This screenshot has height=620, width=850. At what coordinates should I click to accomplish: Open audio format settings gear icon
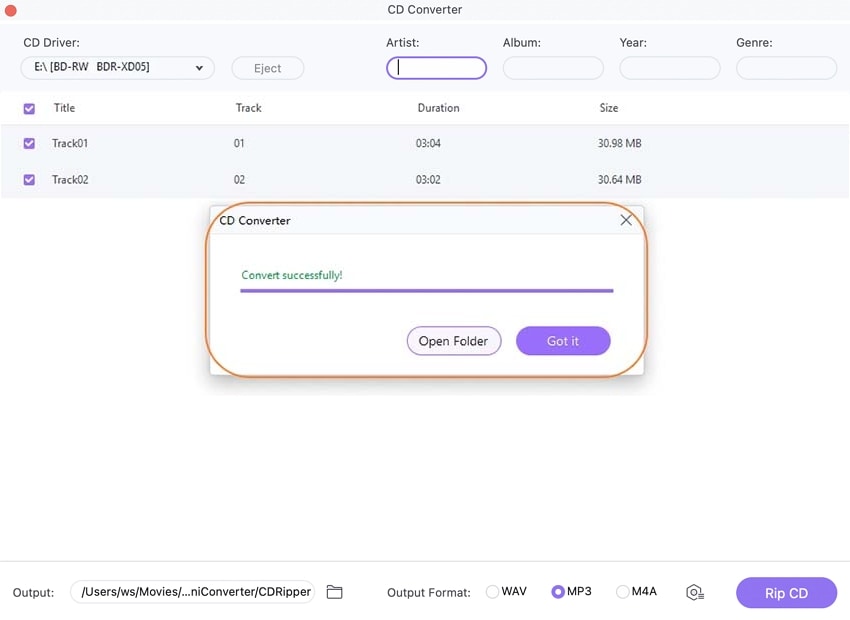pyautogui.click(x=694, y=592)
